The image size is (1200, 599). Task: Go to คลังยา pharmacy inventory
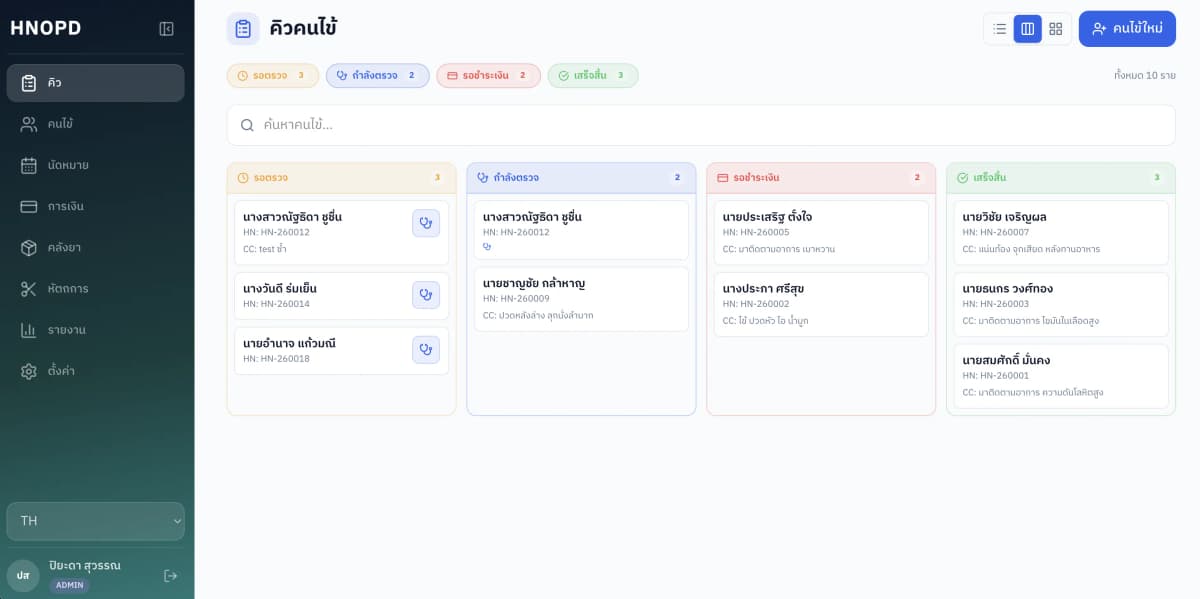(95, 247)
